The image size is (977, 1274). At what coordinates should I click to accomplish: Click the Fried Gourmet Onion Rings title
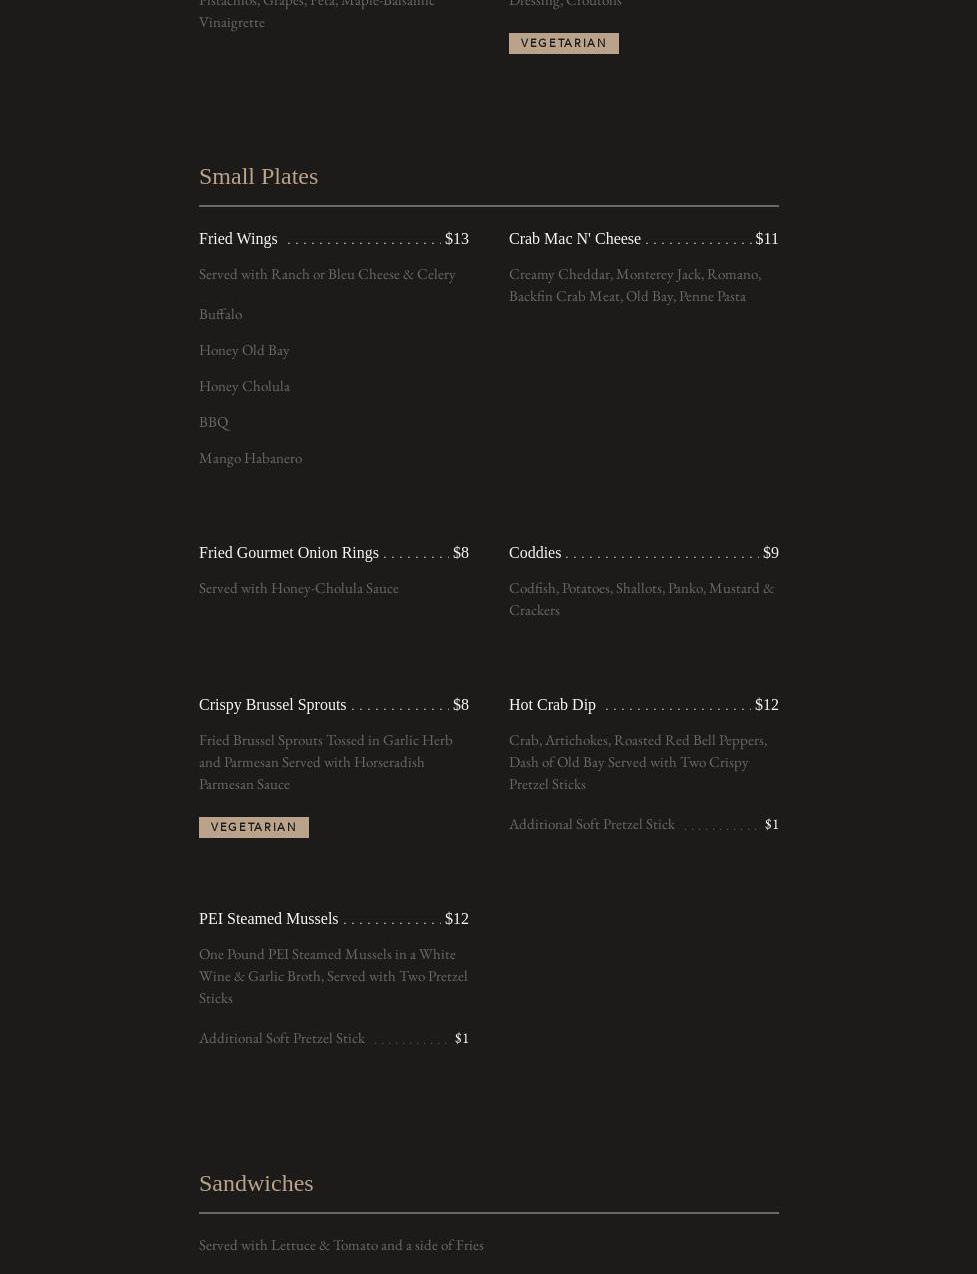click(289, 553)
